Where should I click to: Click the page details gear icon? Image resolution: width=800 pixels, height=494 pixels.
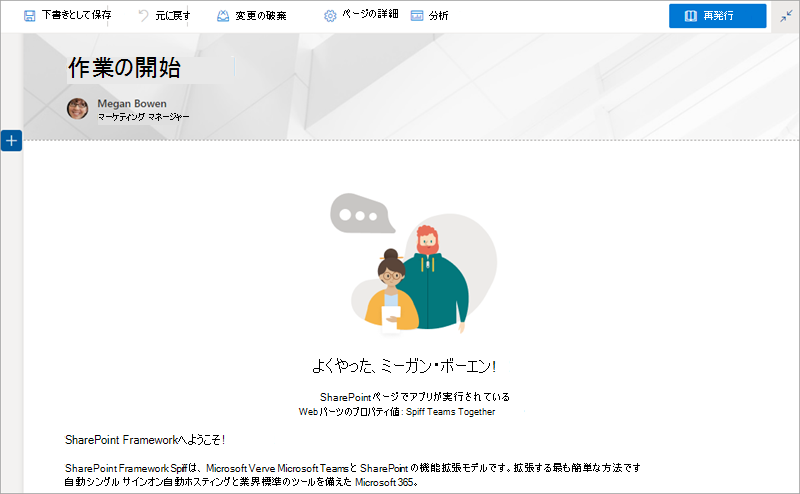[330, 16]
